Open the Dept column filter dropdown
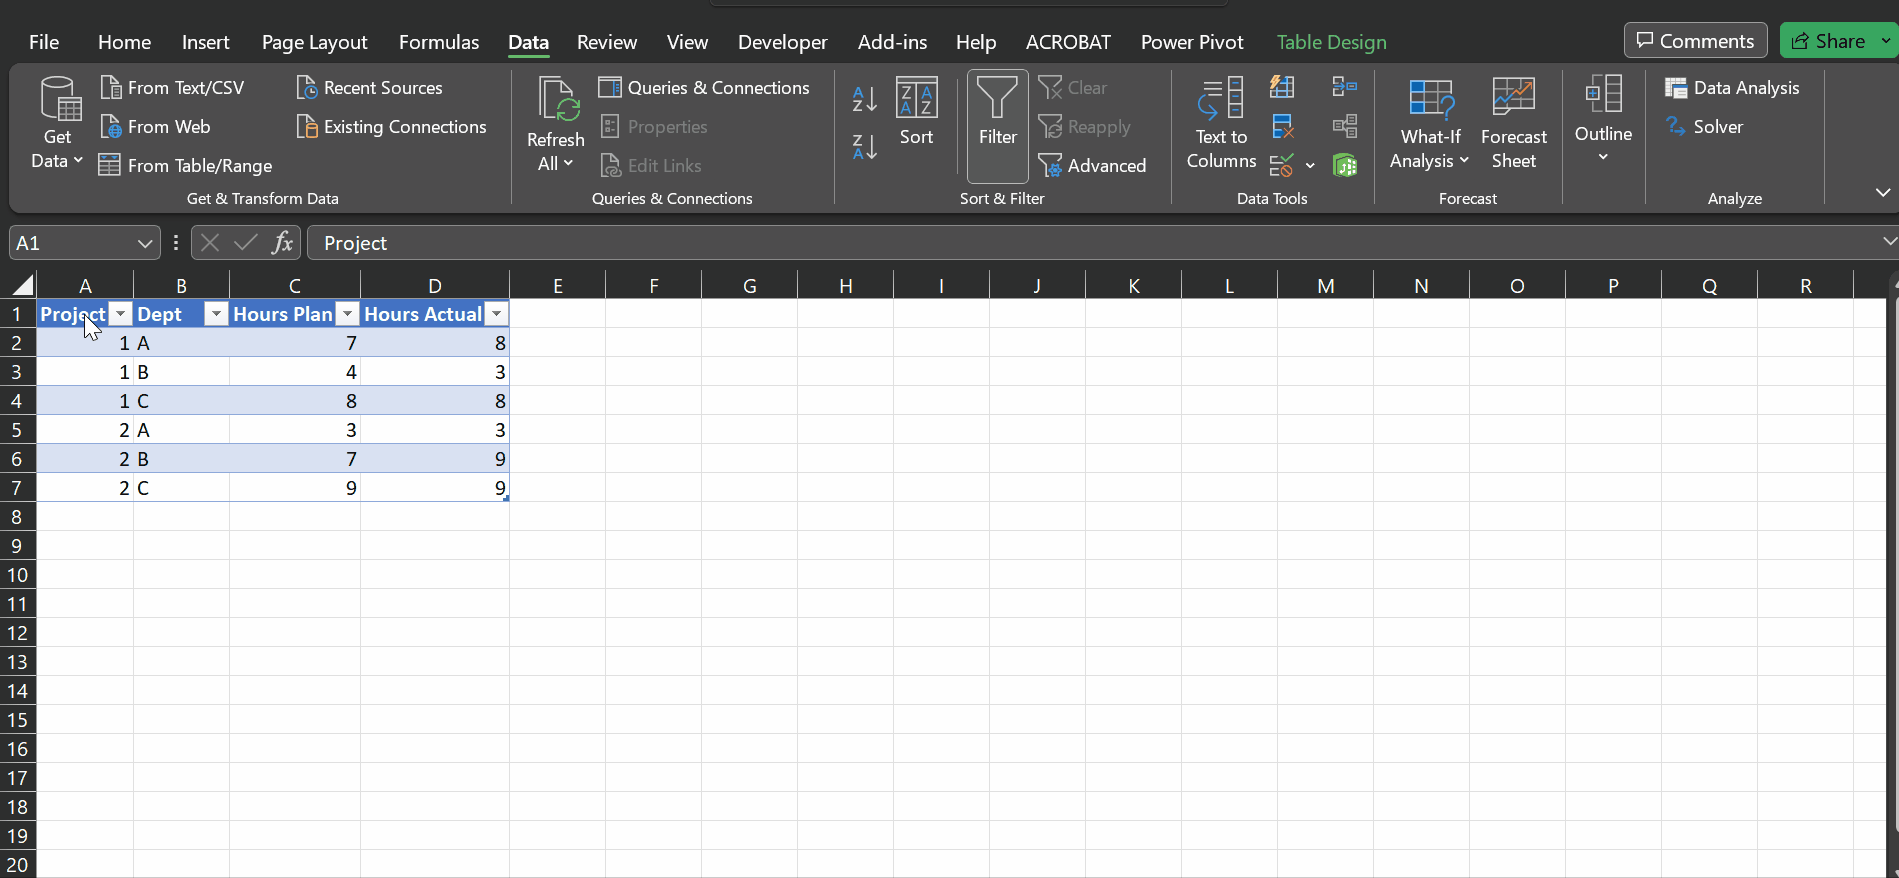Image resolution: width=1899 pixels, height=878 pixels. (x=216, y=314)
